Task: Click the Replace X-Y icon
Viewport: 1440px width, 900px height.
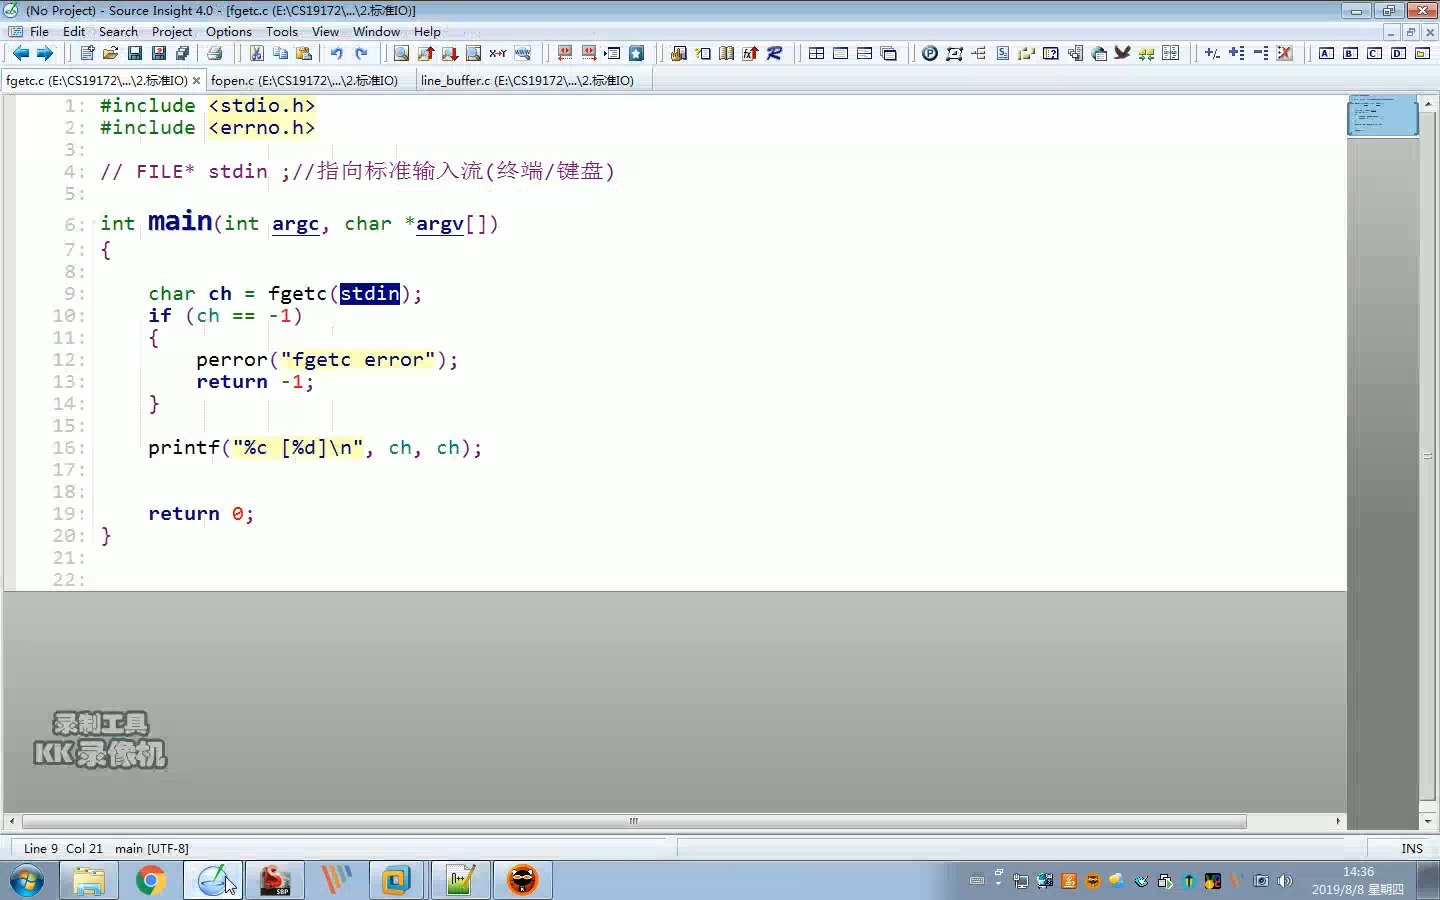Action: (x=498, y=54)
